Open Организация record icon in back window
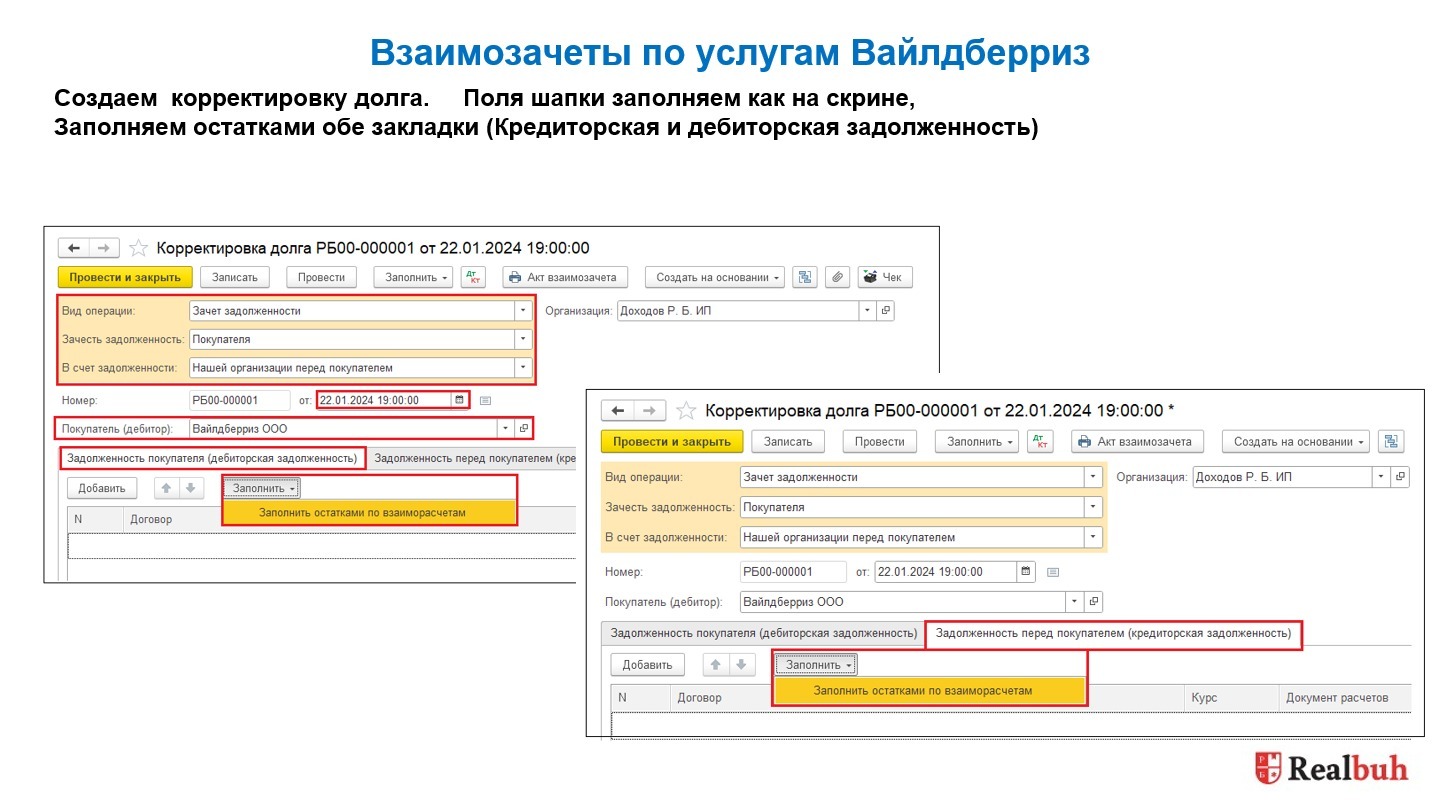 (x=885, y=311)
